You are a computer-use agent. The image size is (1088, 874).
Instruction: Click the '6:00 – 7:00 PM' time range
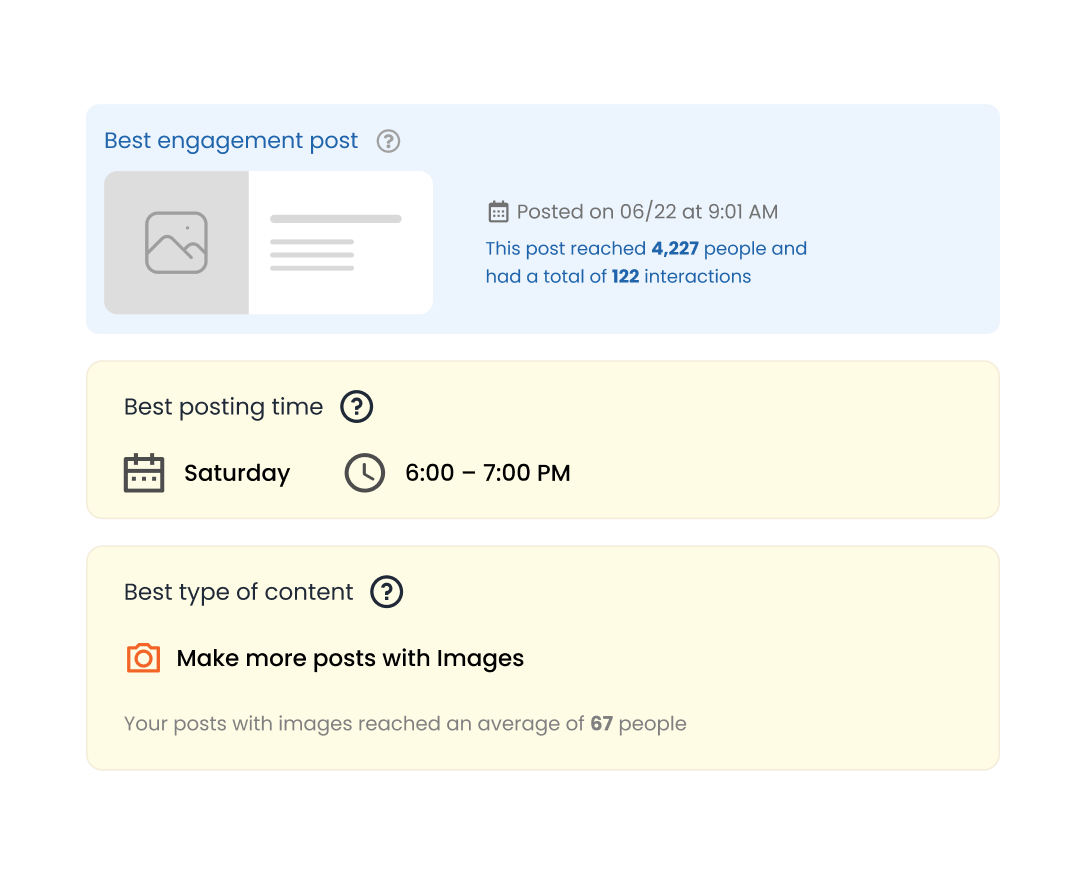click(x=488, y=473)
